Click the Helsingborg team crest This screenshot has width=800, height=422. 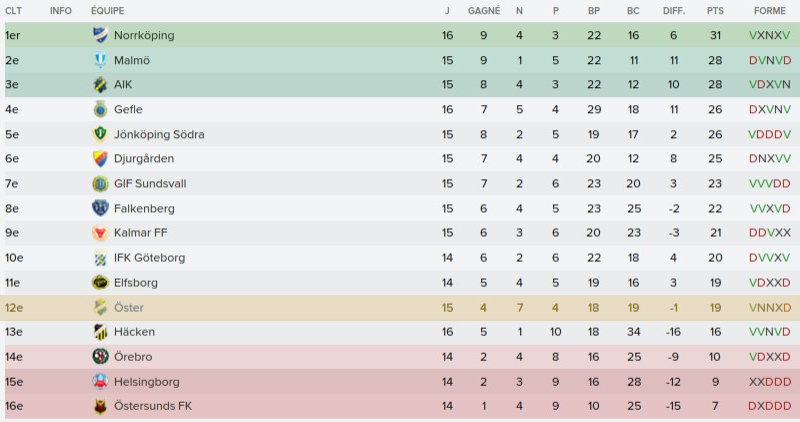(99, 381)
